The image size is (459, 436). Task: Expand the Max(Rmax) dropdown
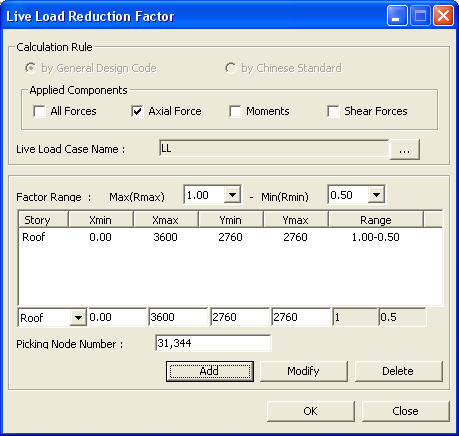pyautogui.click(x=232, y=195)
